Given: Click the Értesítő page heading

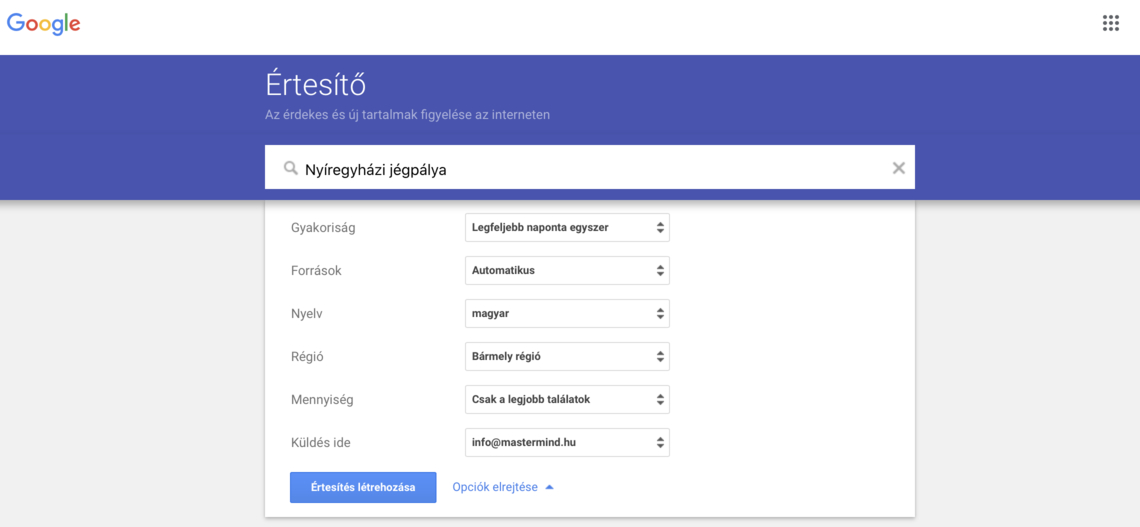Looking at the screenshot, I should click(316, 86).
